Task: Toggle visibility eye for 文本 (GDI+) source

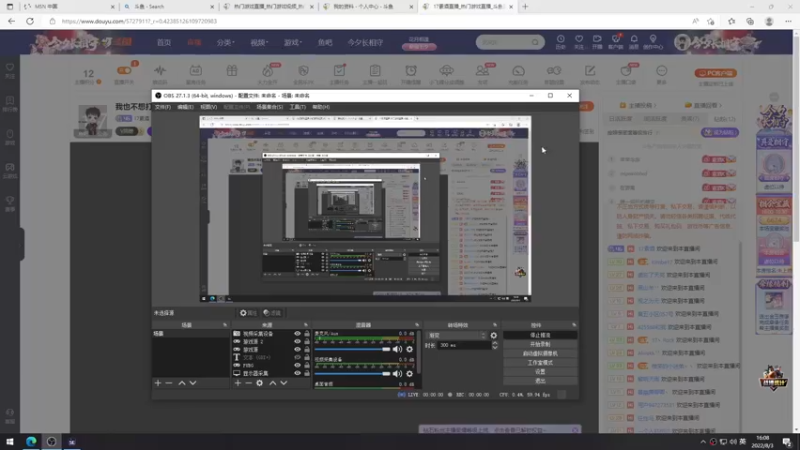Action: 297,357
